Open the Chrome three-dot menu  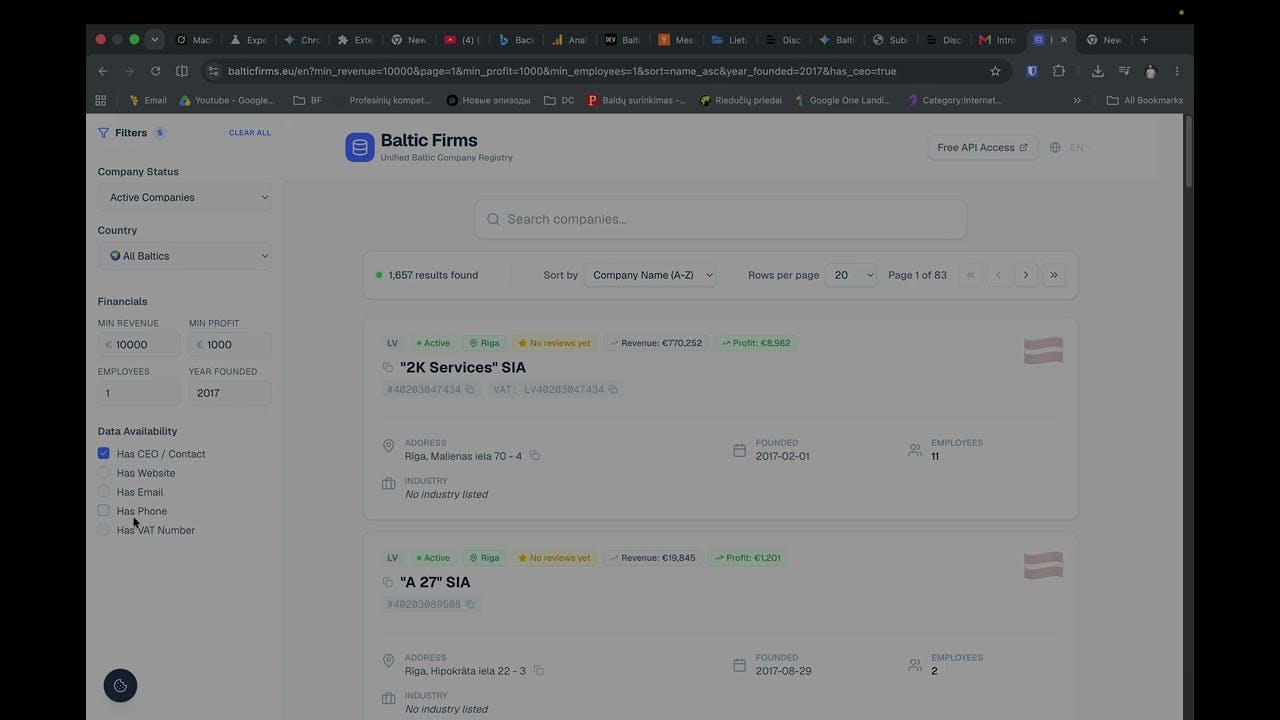click(x=1177, y=71)
